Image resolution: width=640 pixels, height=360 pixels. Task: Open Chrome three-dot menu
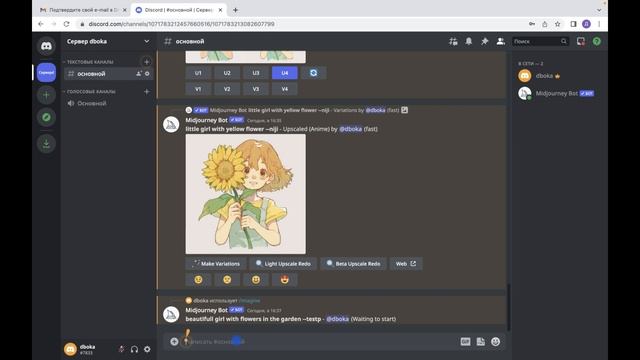[x=599, y=24]
